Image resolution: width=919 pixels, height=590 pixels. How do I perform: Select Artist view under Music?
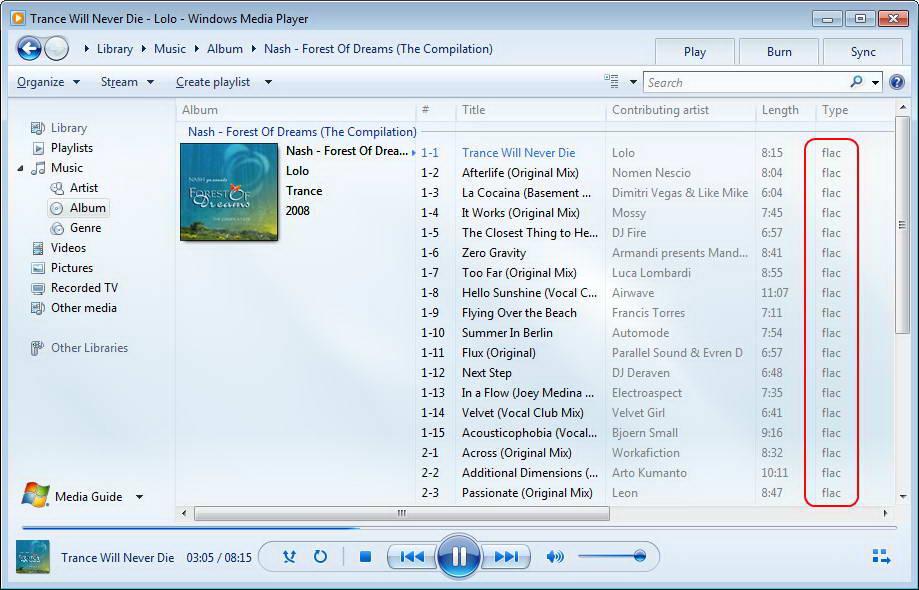click(84, 187)
